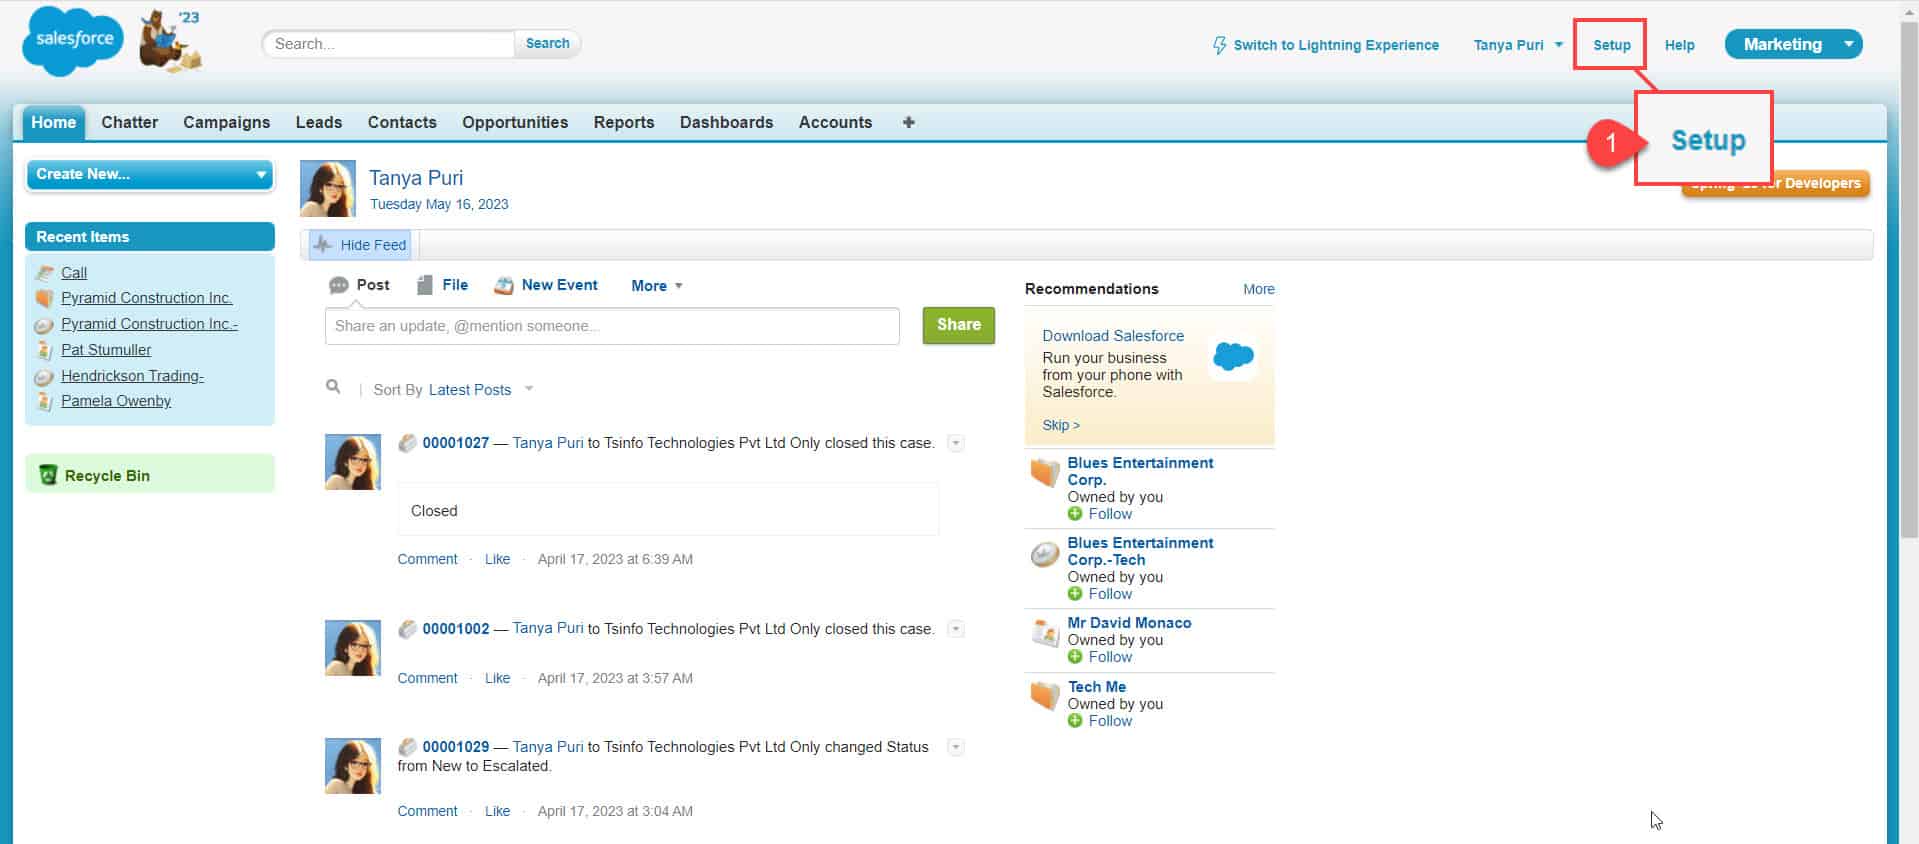This screenshot has height=844, width=1919.
Task: Click the green Share button
Action: [958, 325]
